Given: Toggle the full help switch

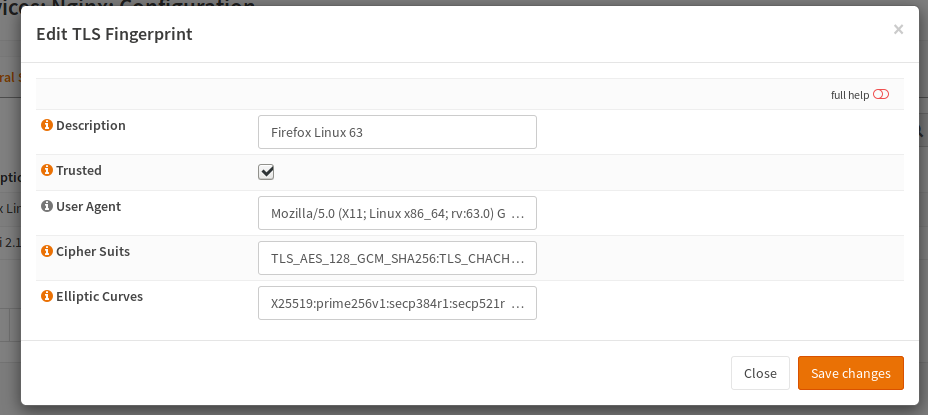Looking at the screenshot, I should coord(880,95).
